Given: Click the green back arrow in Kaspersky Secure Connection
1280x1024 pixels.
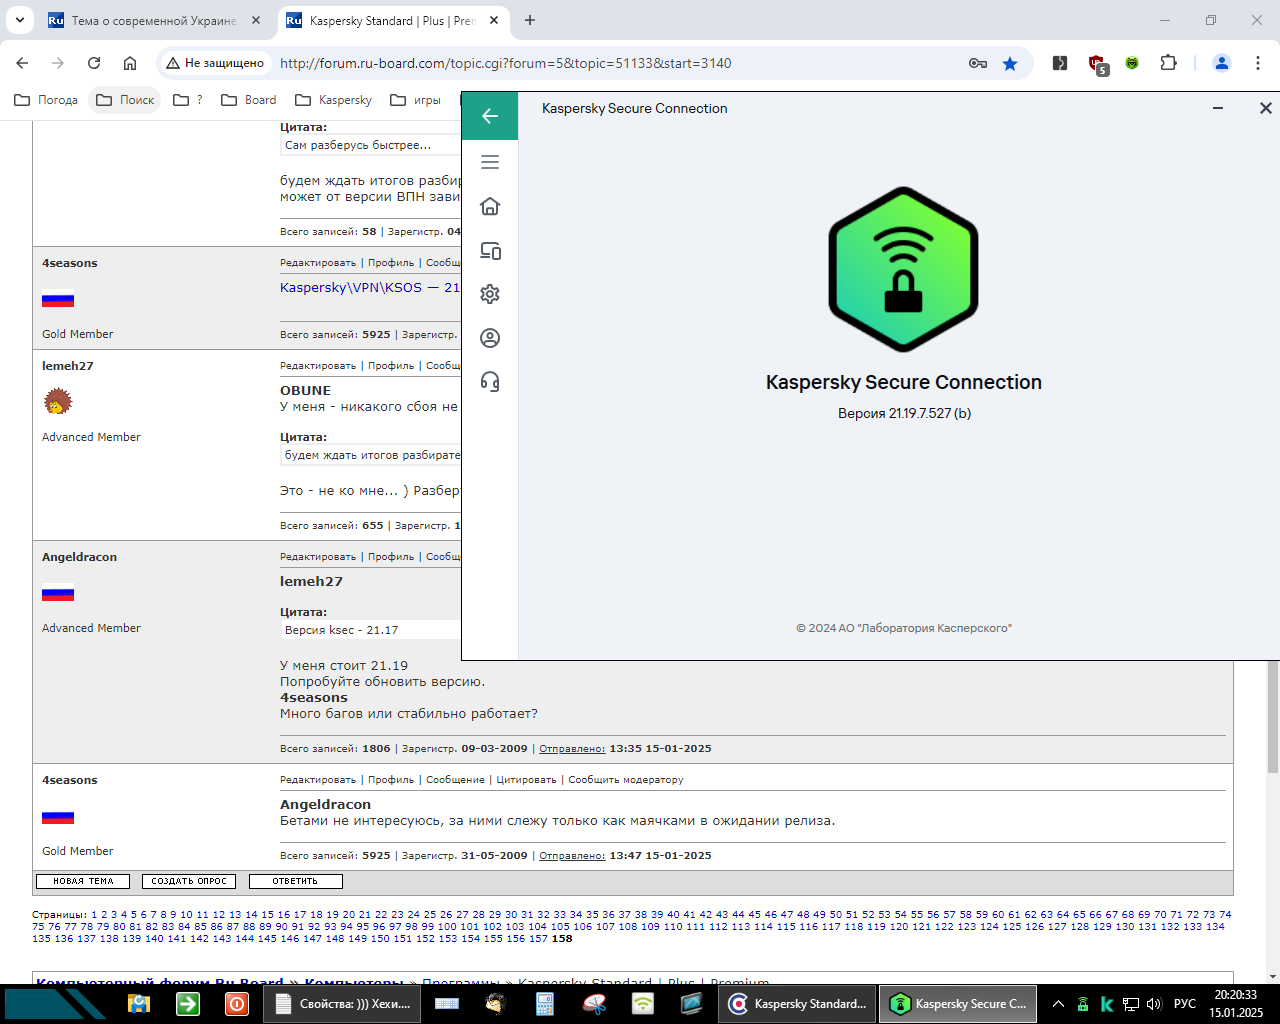Looking at the screenshot, I should click(490, 116).
